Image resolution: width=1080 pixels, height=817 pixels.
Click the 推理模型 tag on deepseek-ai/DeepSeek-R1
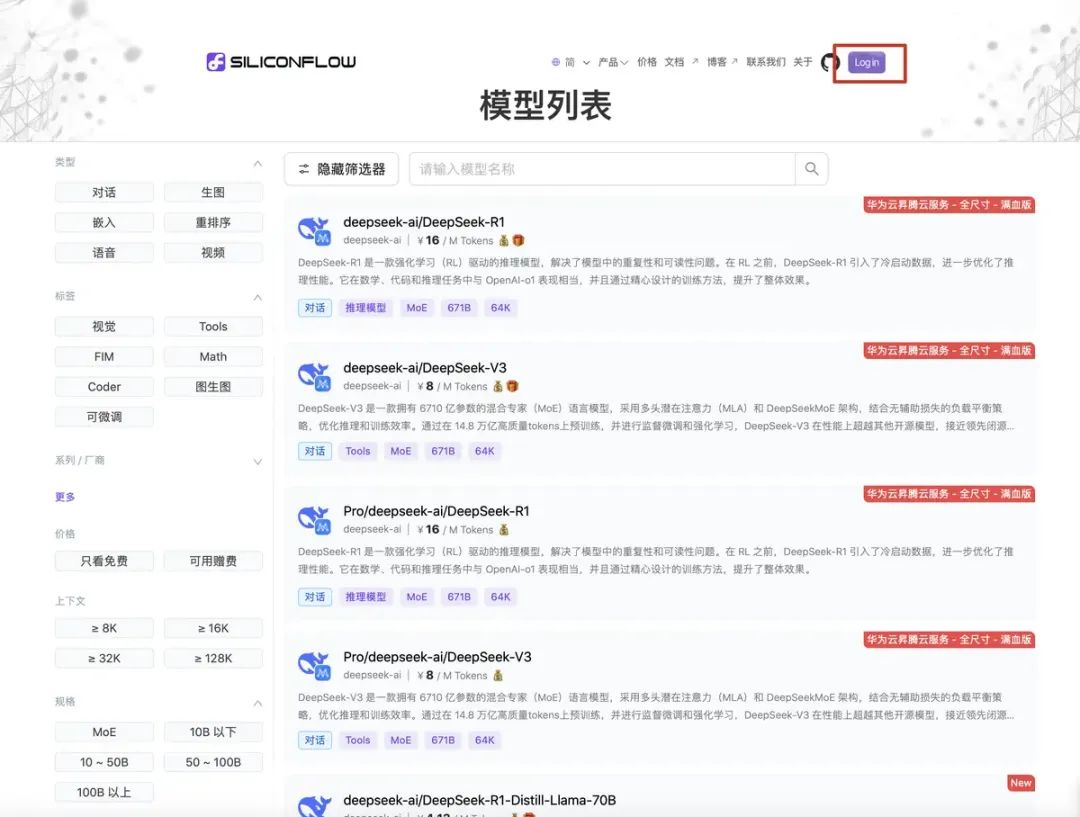click(x=366, y=308)
